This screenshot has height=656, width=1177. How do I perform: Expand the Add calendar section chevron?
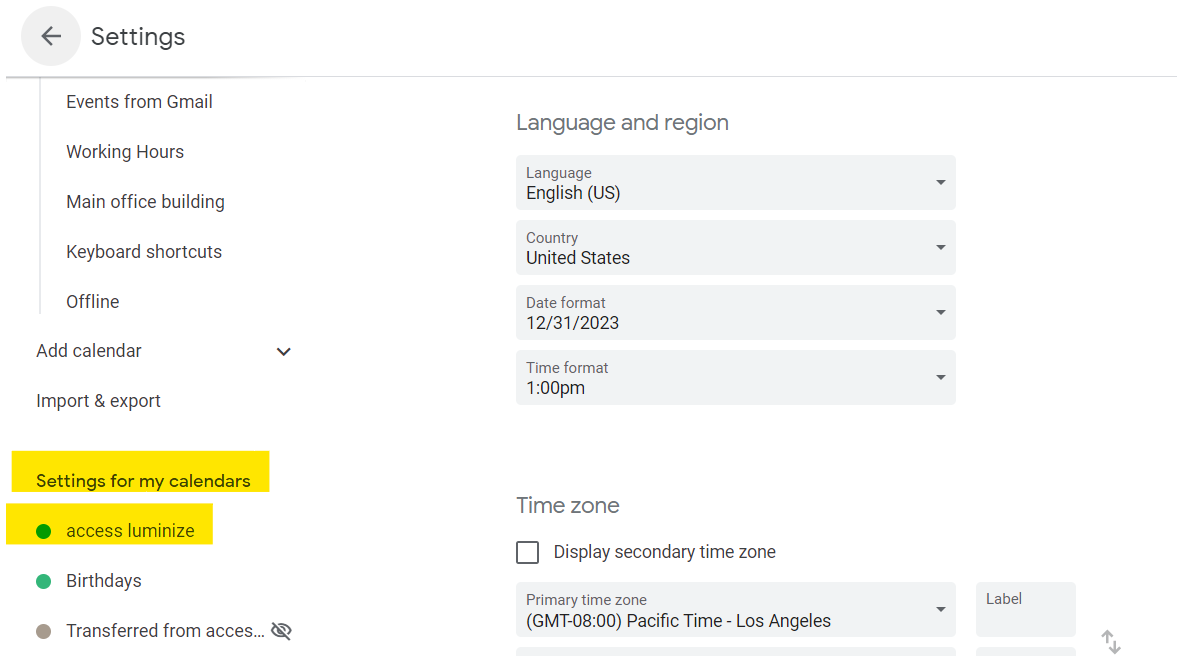[x=284, y=352]
